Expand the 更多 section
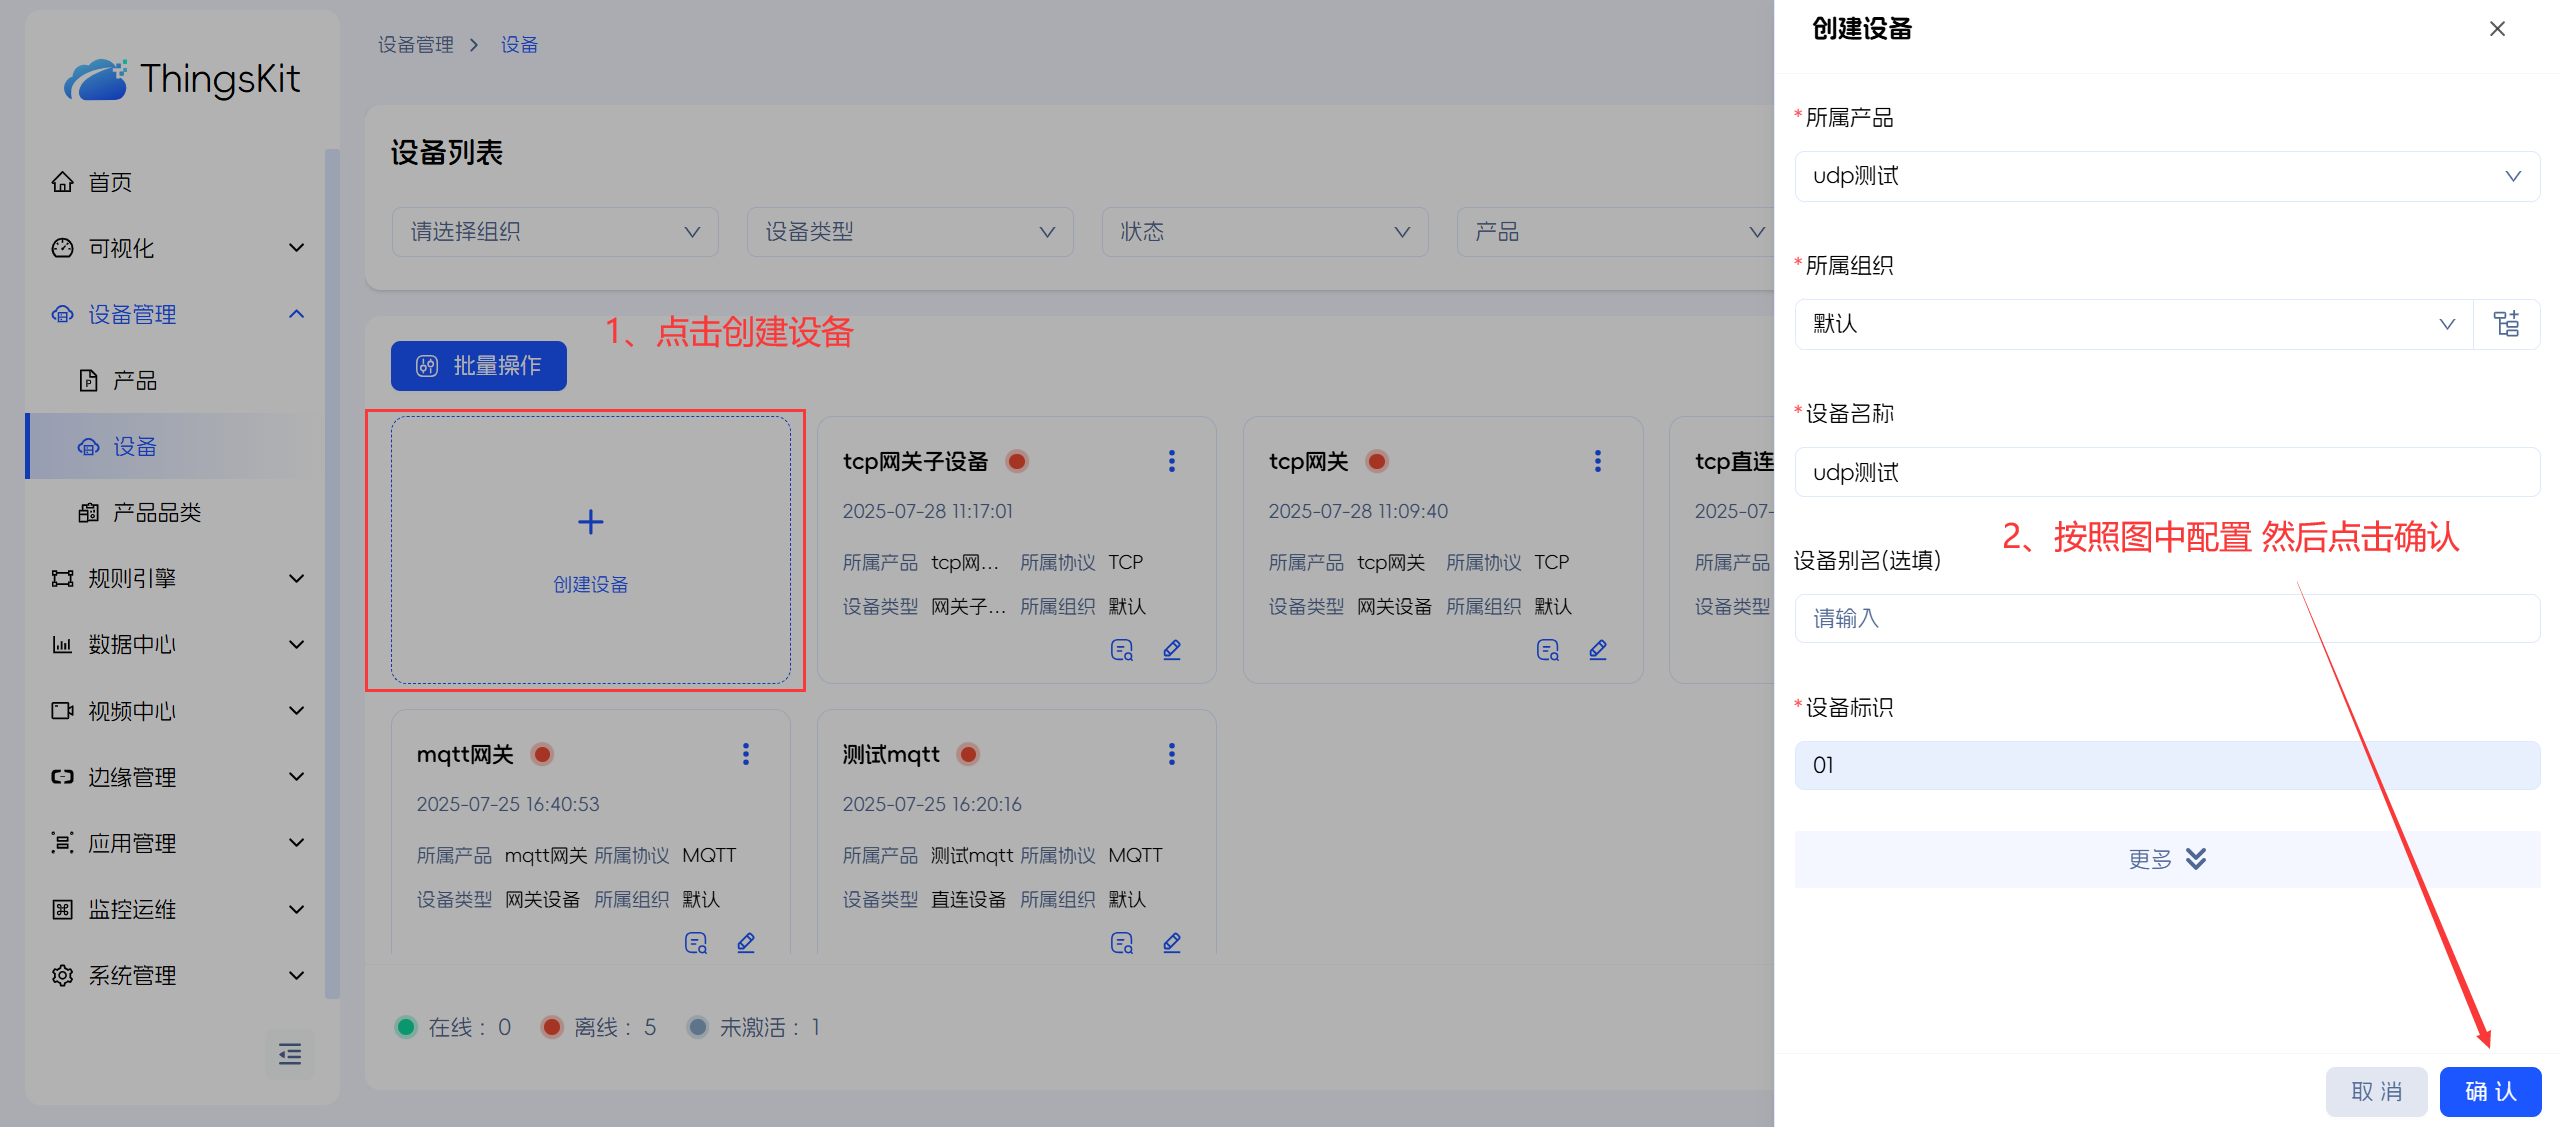 coord(2167,859)
